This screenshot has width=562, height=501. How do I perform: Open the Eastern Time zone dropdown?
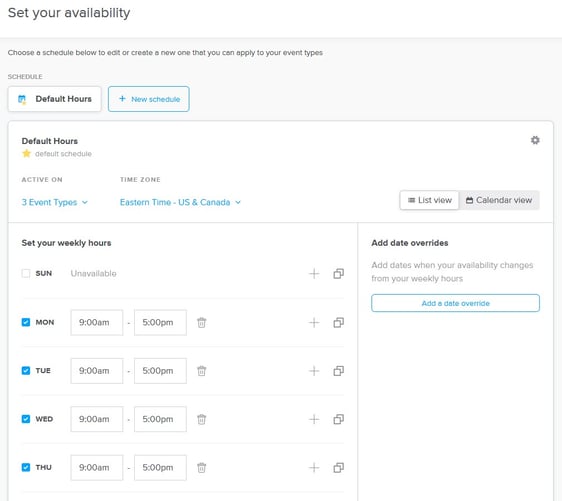point(180,202)
